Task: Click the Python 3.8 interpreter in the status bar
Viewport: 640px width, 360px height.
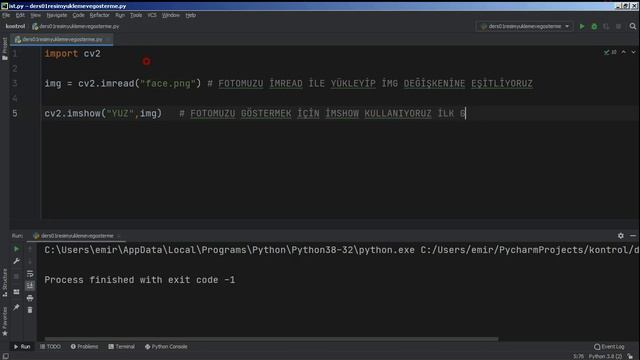Action: pyautogui.click(x=605, y=356)
